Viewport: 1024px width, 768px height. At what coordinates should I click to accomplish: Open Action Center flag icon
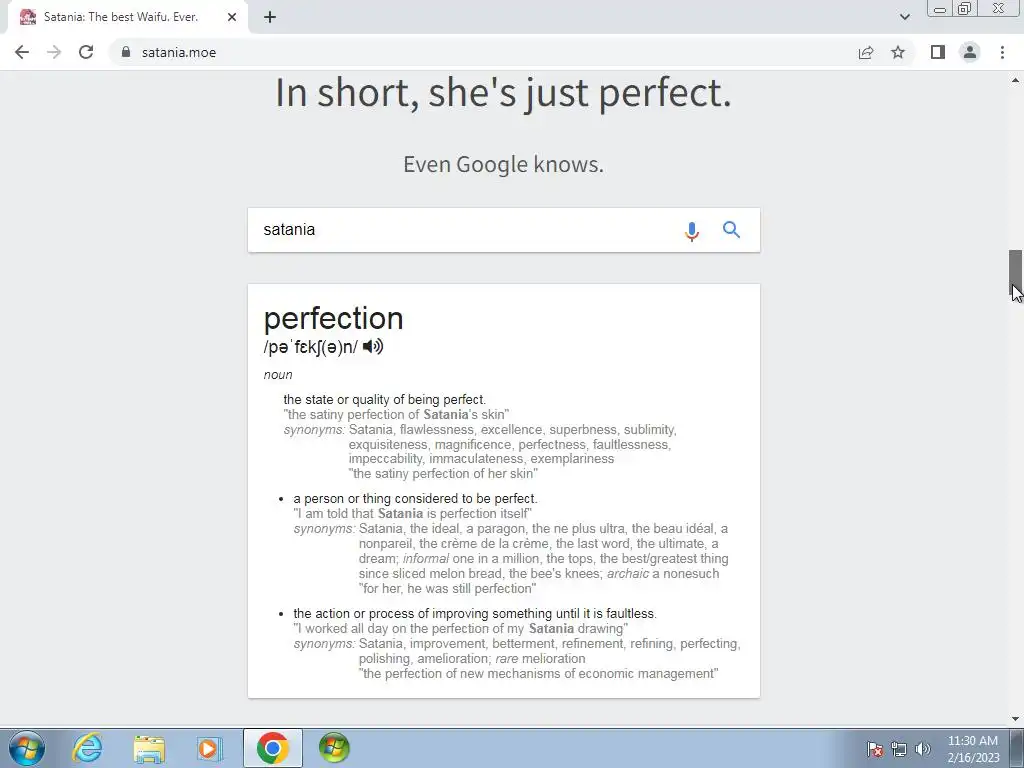(875, 749)
